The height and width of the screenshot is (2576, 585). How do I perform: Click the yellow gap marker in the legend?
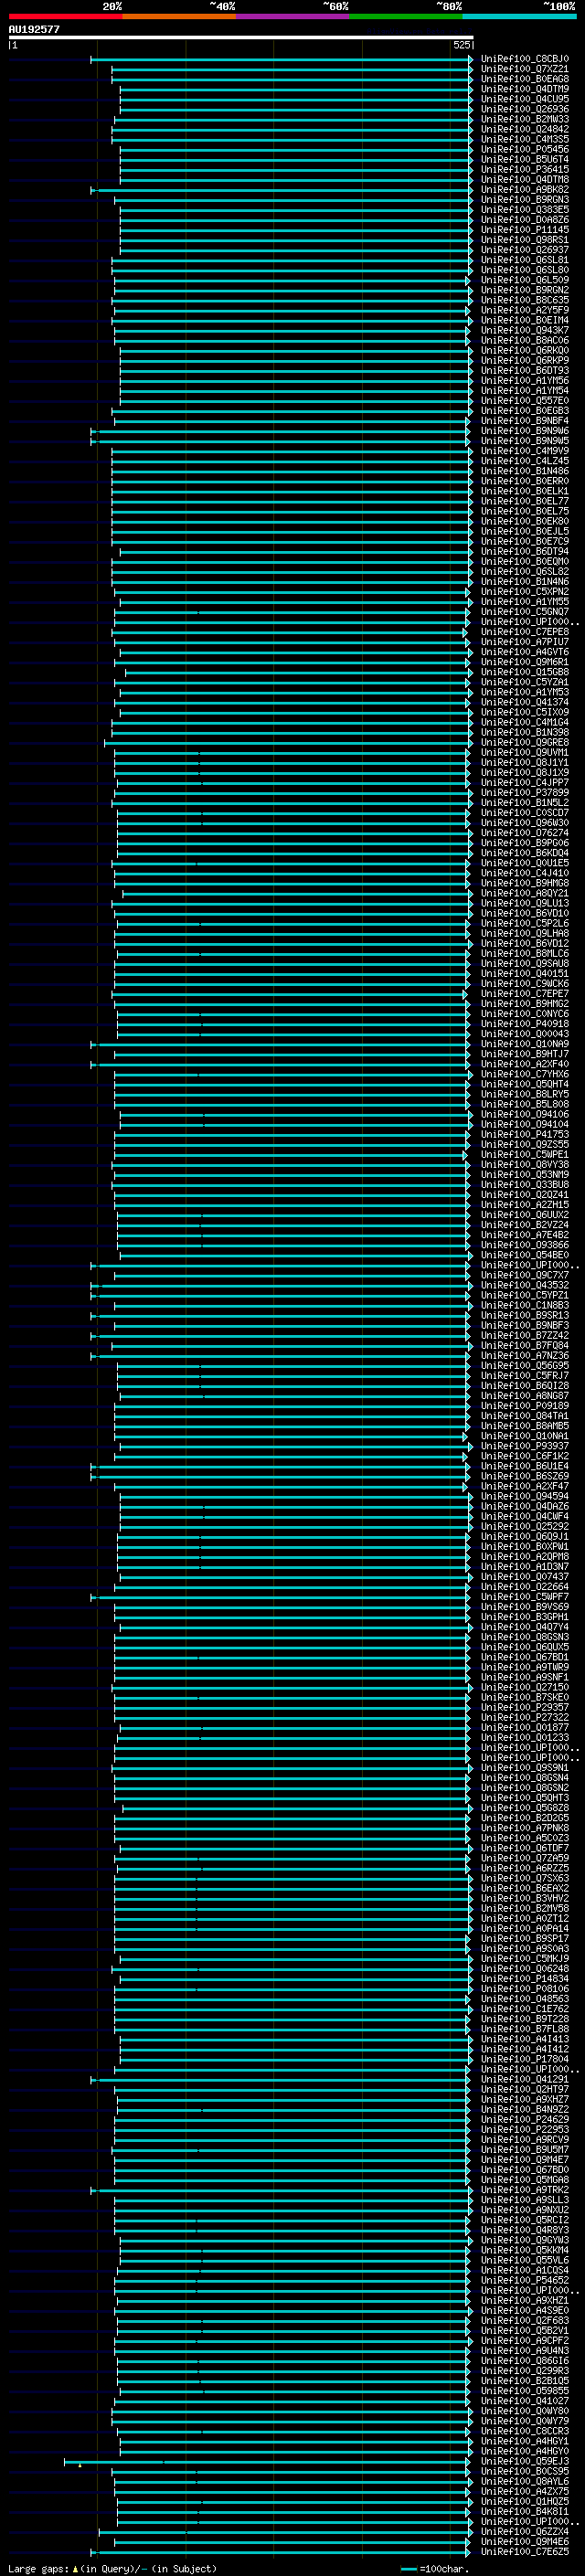click(x=75, y=2569)
